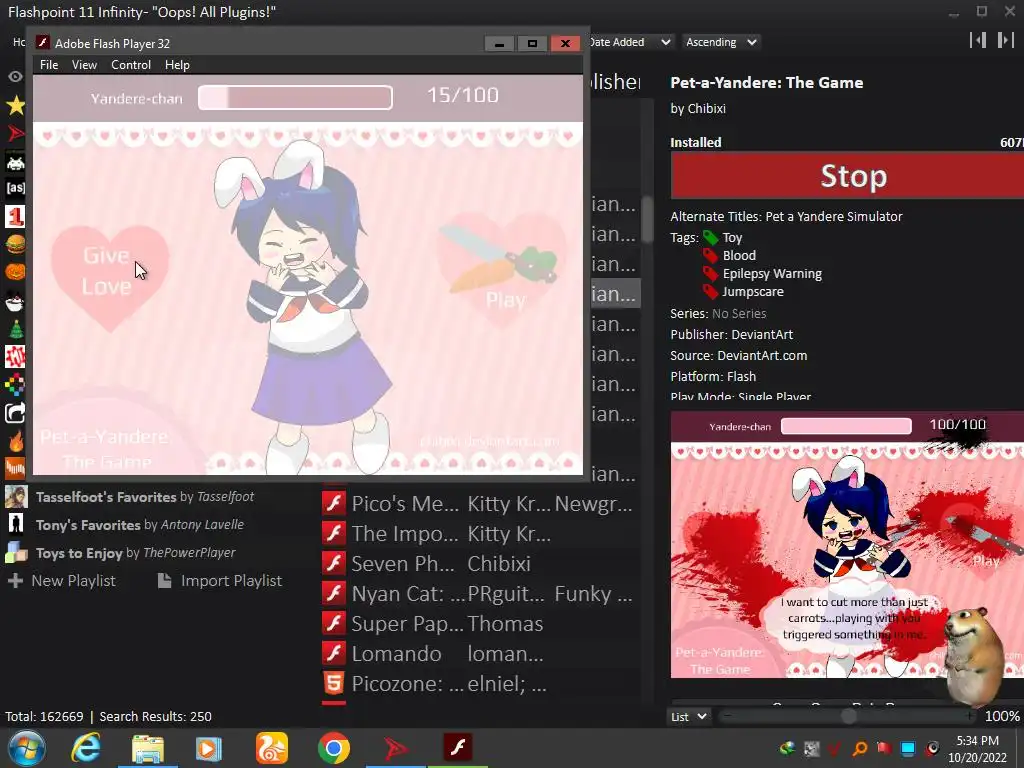Image resolution: width=1024 pixels, height=768 pixels.
Task: Open the Windows Start menu
Action: (27, 748)
